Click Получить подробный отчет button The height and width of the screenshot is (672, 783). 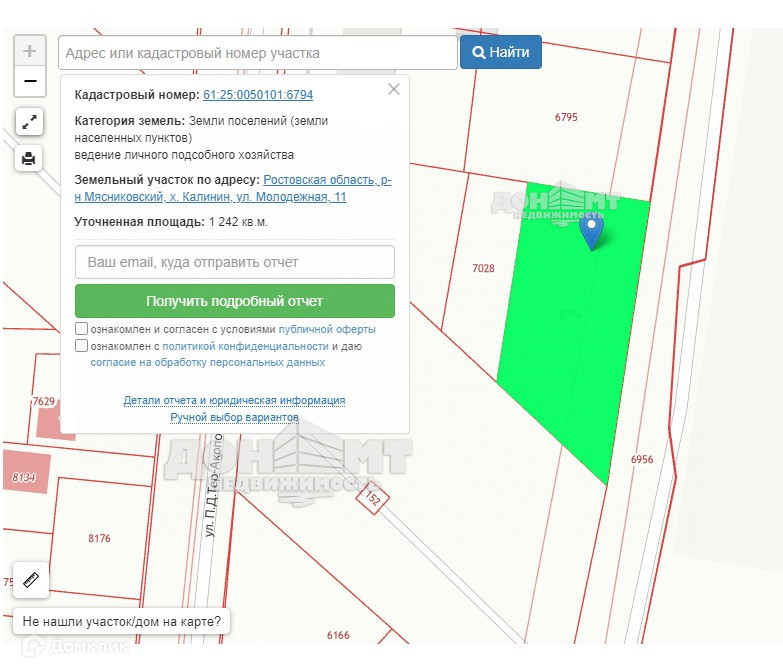click(x=235, y=301)
